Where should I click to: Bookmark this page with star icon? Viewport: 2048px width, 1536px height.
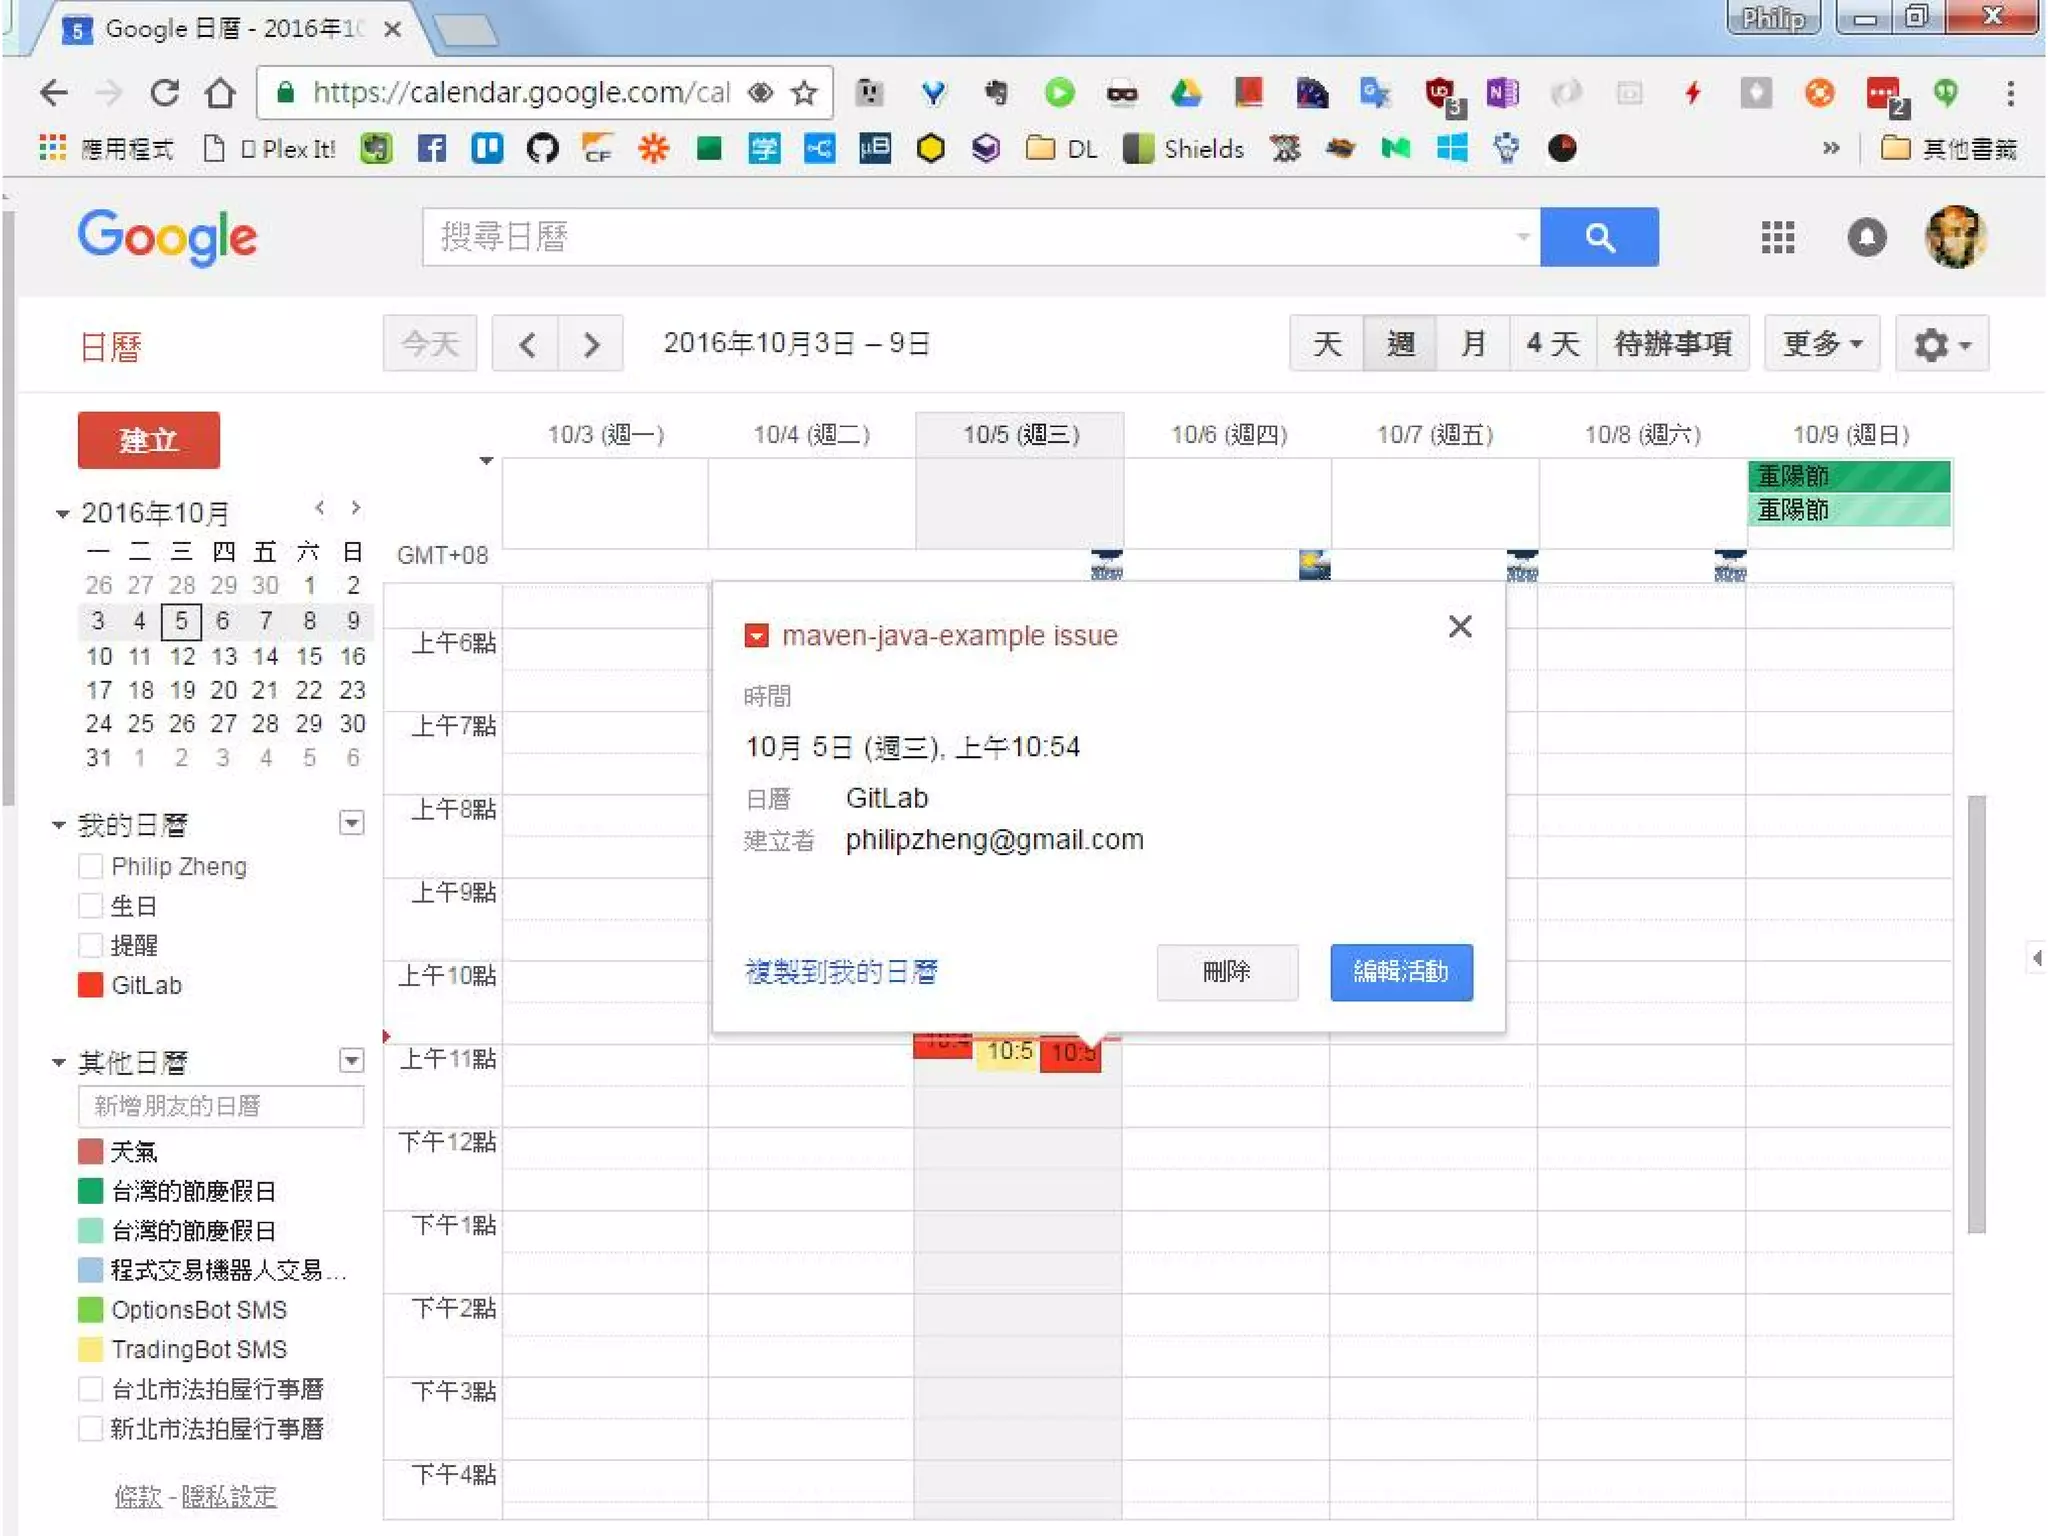[804, 93]
